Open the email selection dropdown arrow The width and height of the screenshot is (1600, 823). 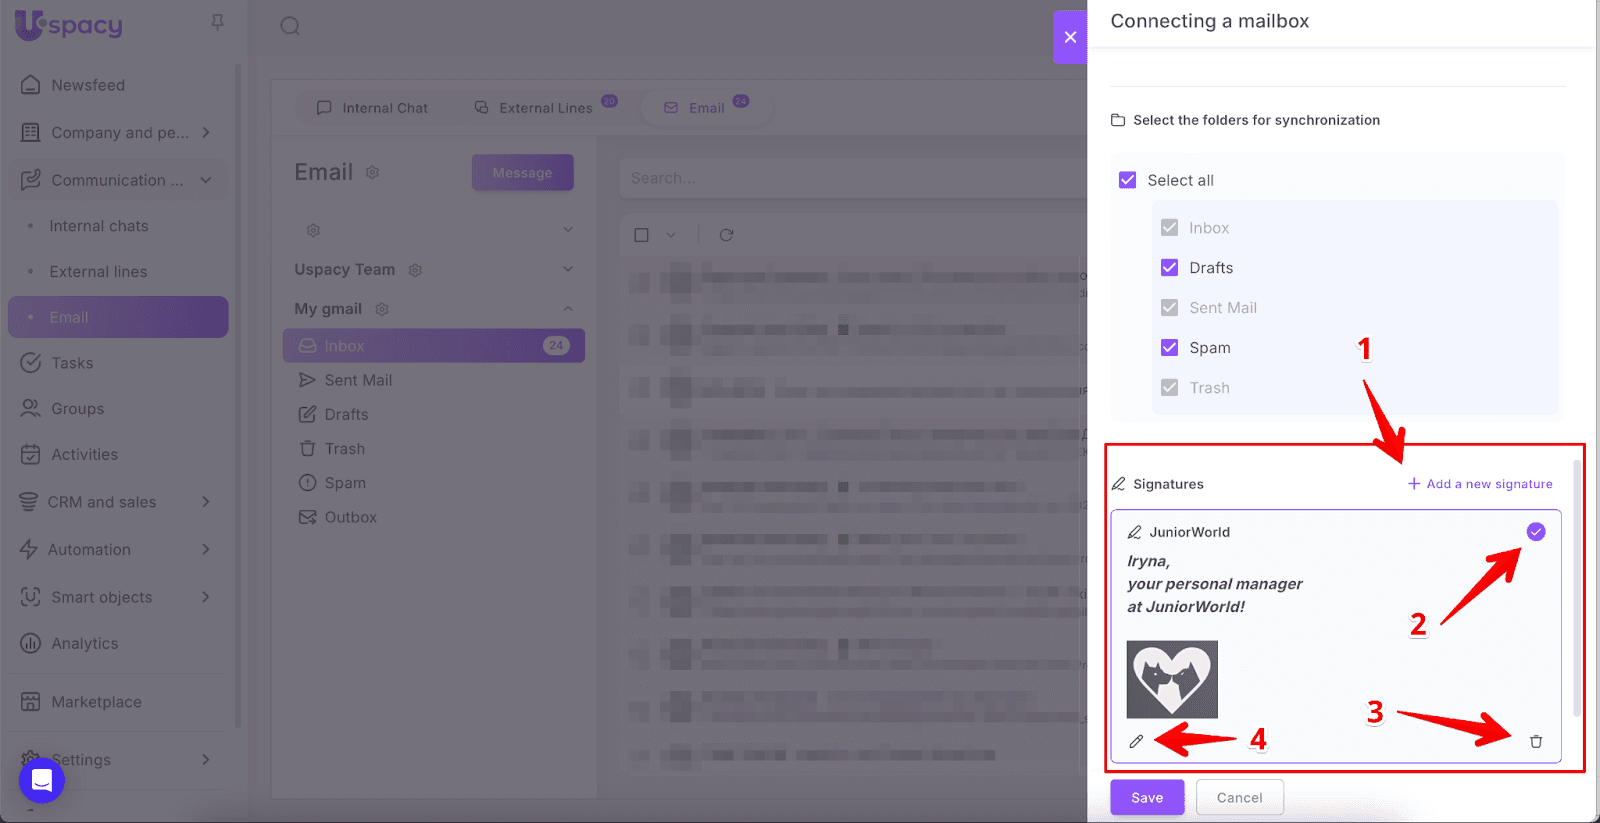tap(671, 235)
